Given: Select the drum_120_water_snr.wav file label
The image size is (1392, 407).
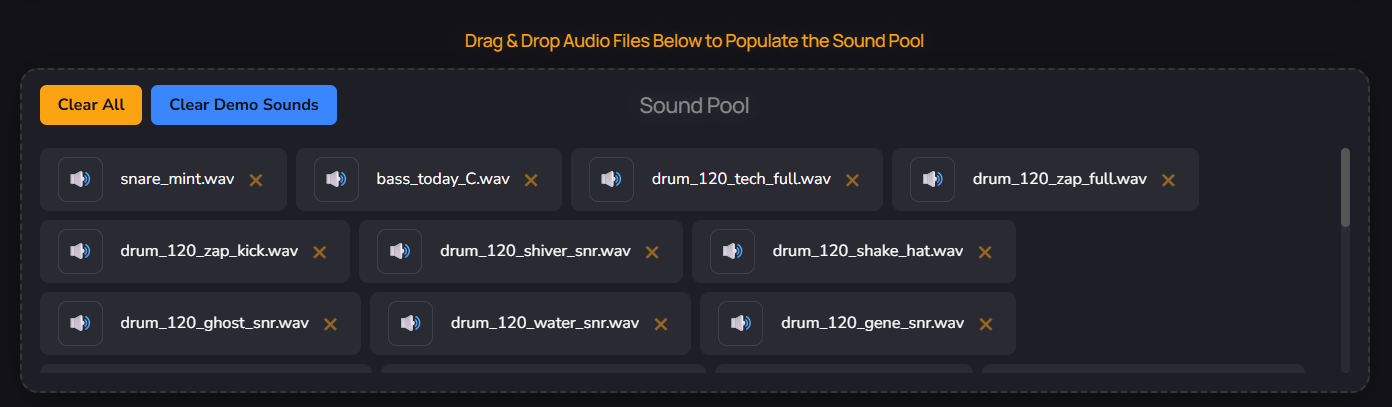Looking at the screenshot, I should tap(544, 324).
